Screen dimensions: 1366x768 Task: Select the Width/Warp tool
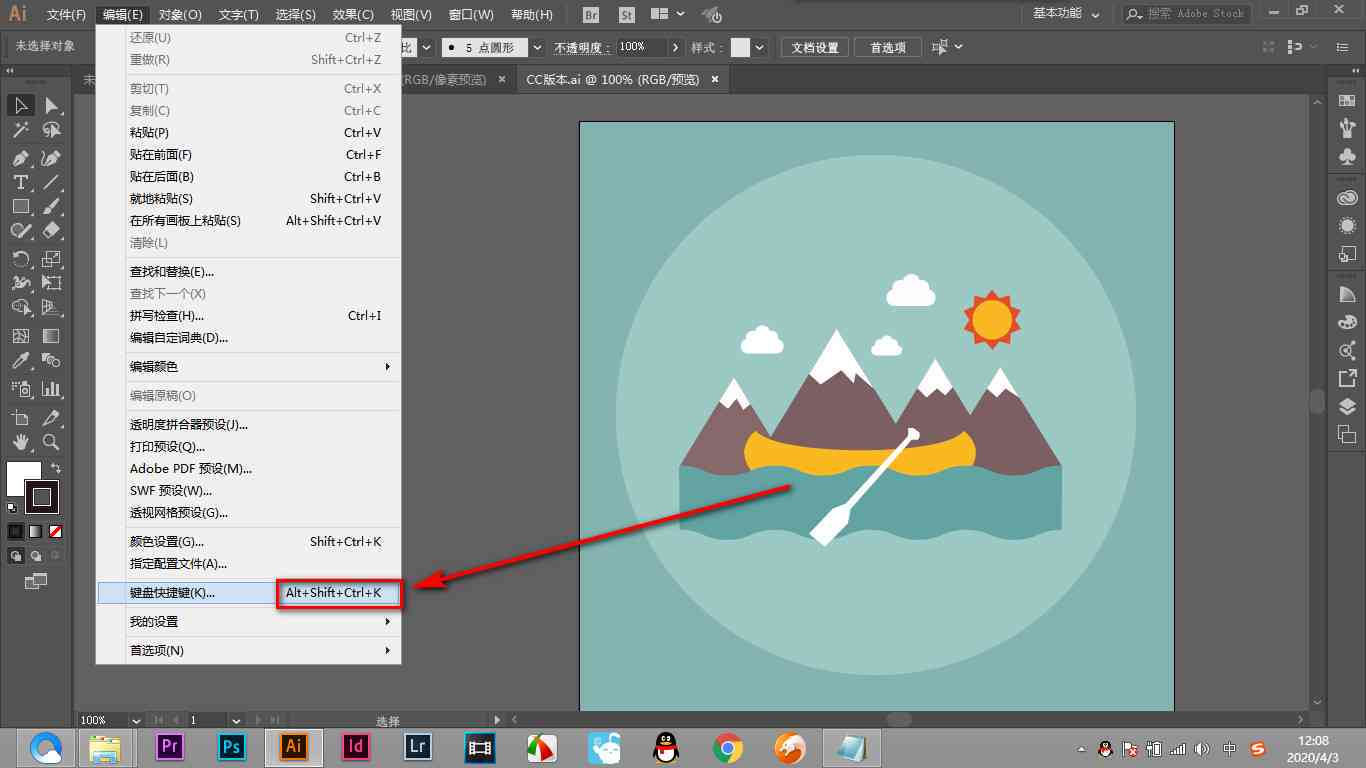point(20,283)
